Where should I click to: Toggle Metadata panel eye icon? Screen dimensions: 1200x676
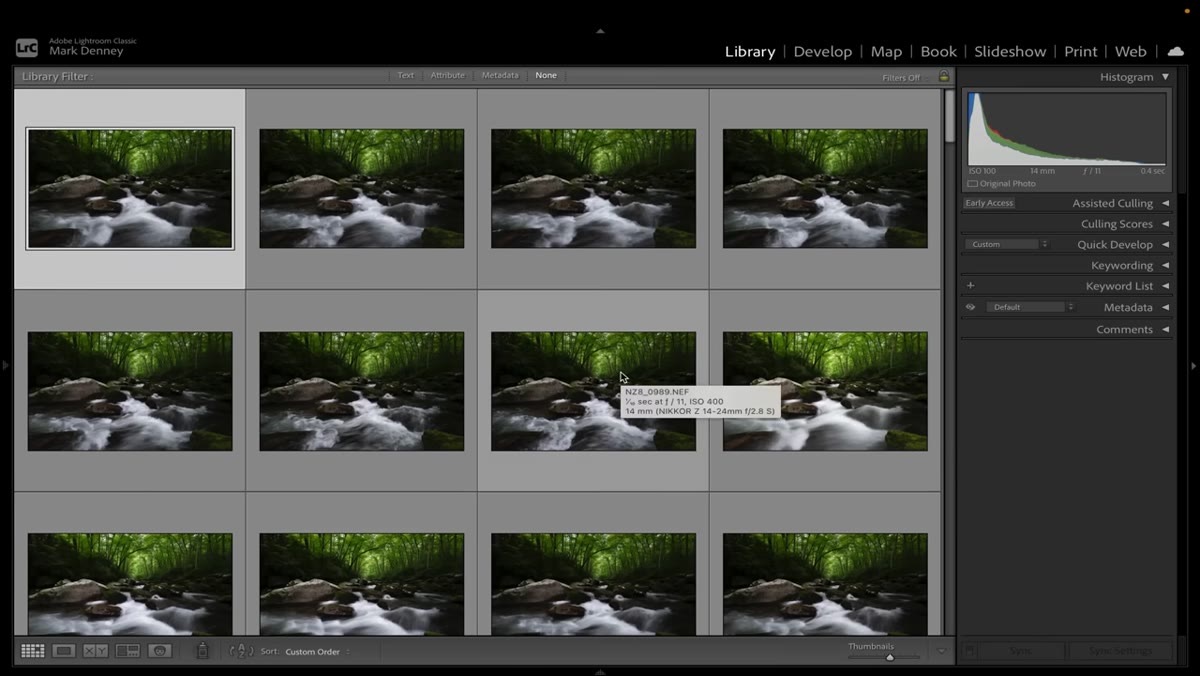click(x=970, y=307)
